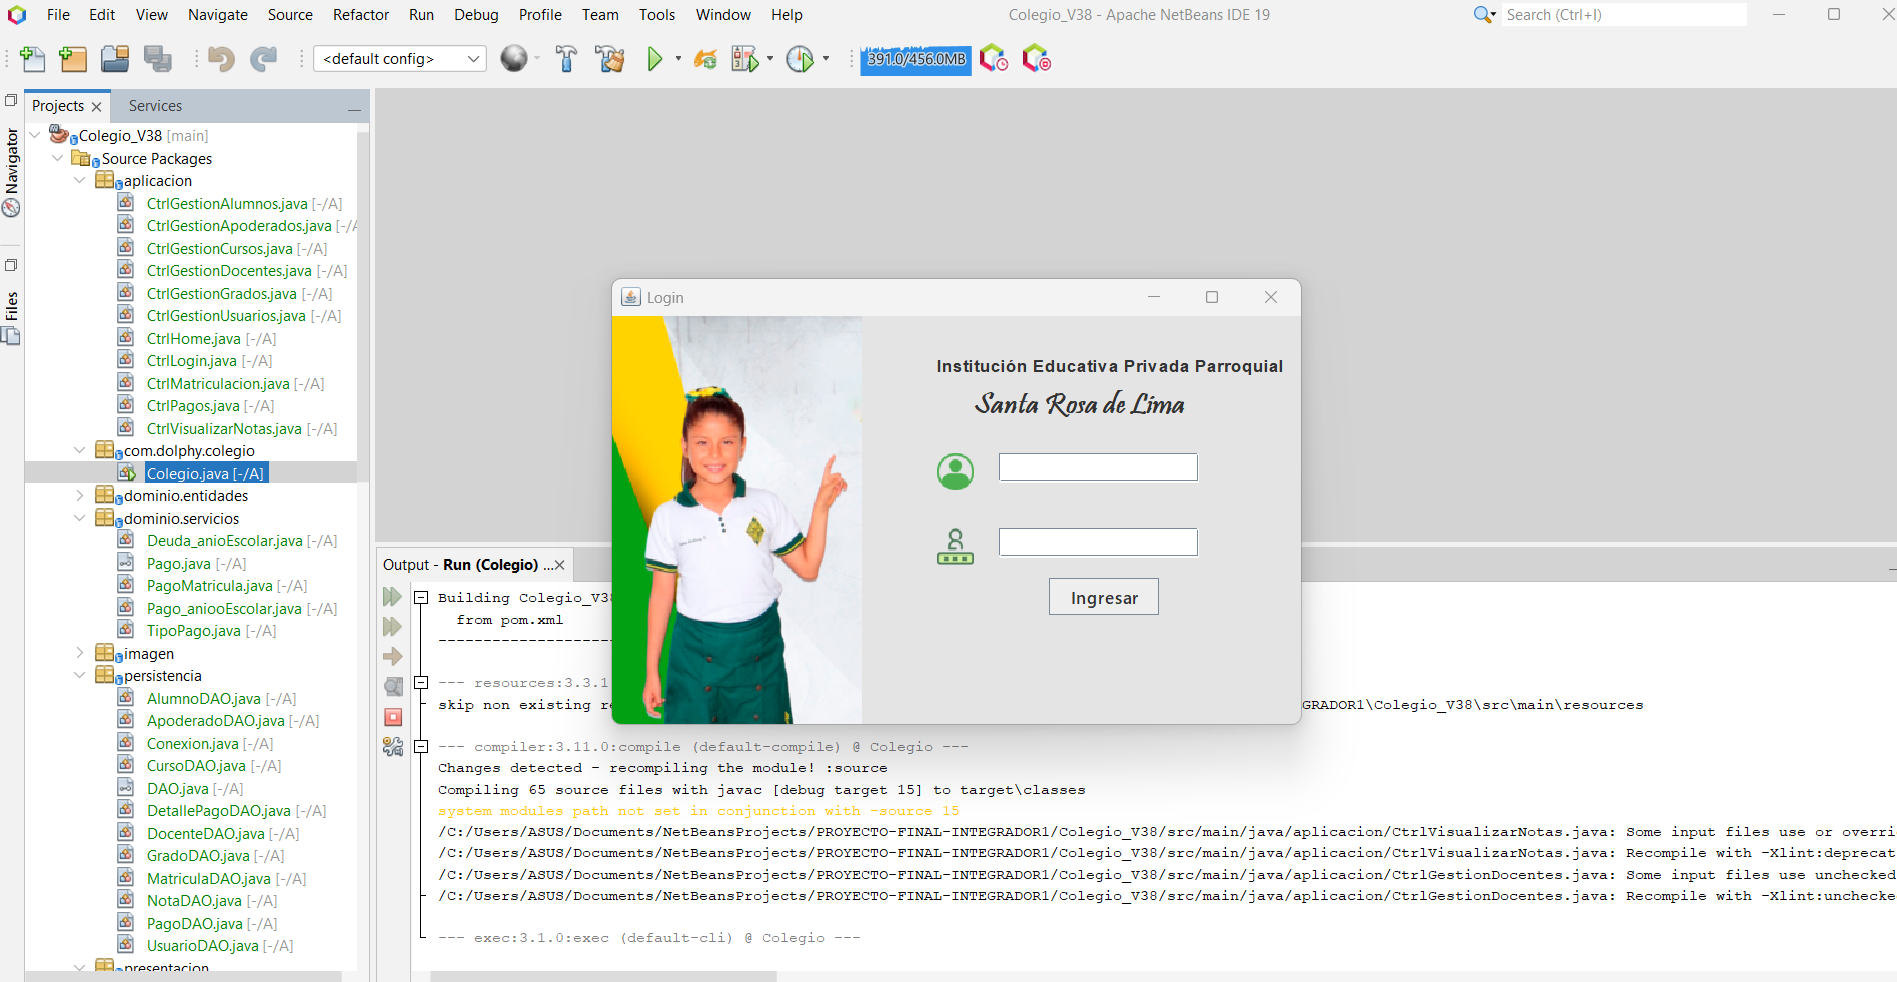The width and height of the screenshot is (1897, 982).
Task: Open the Refactor menu
Action: point(360,15)
